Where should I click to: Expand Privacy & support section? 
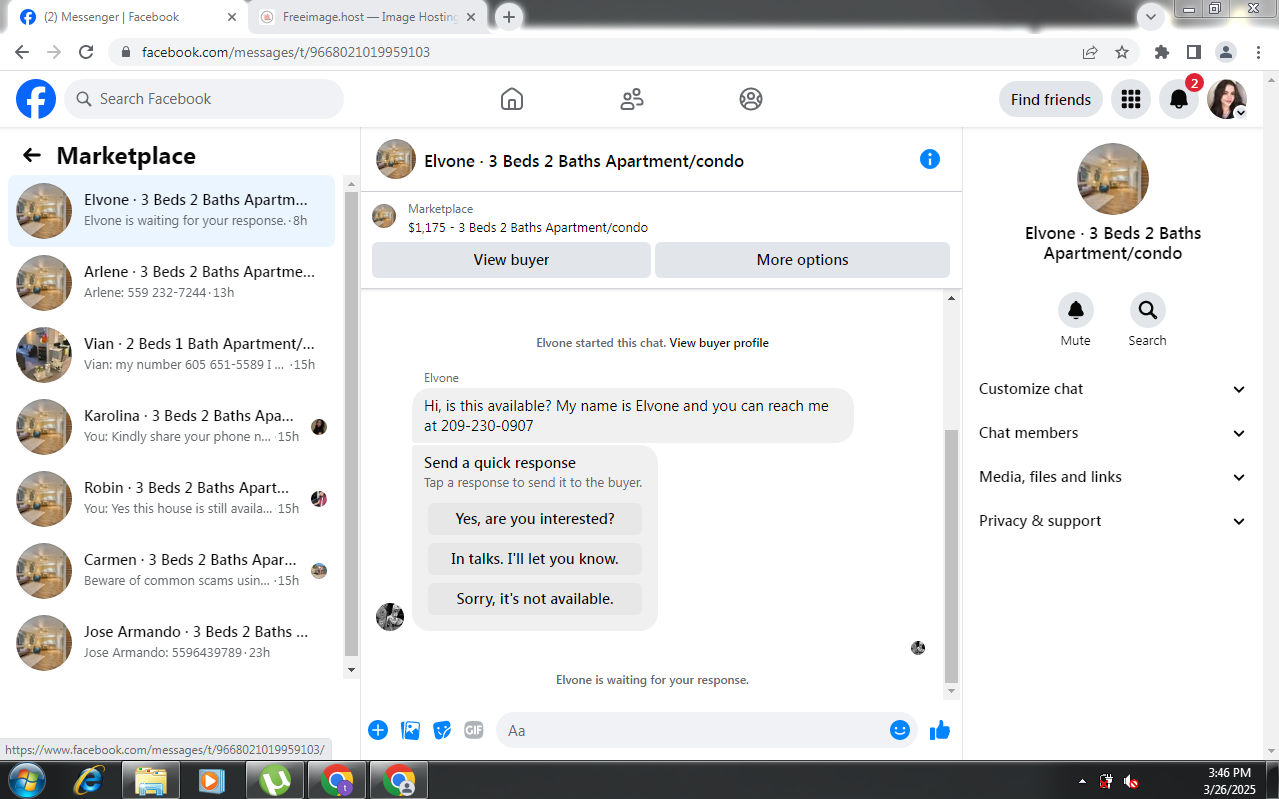pos(1113,521)
